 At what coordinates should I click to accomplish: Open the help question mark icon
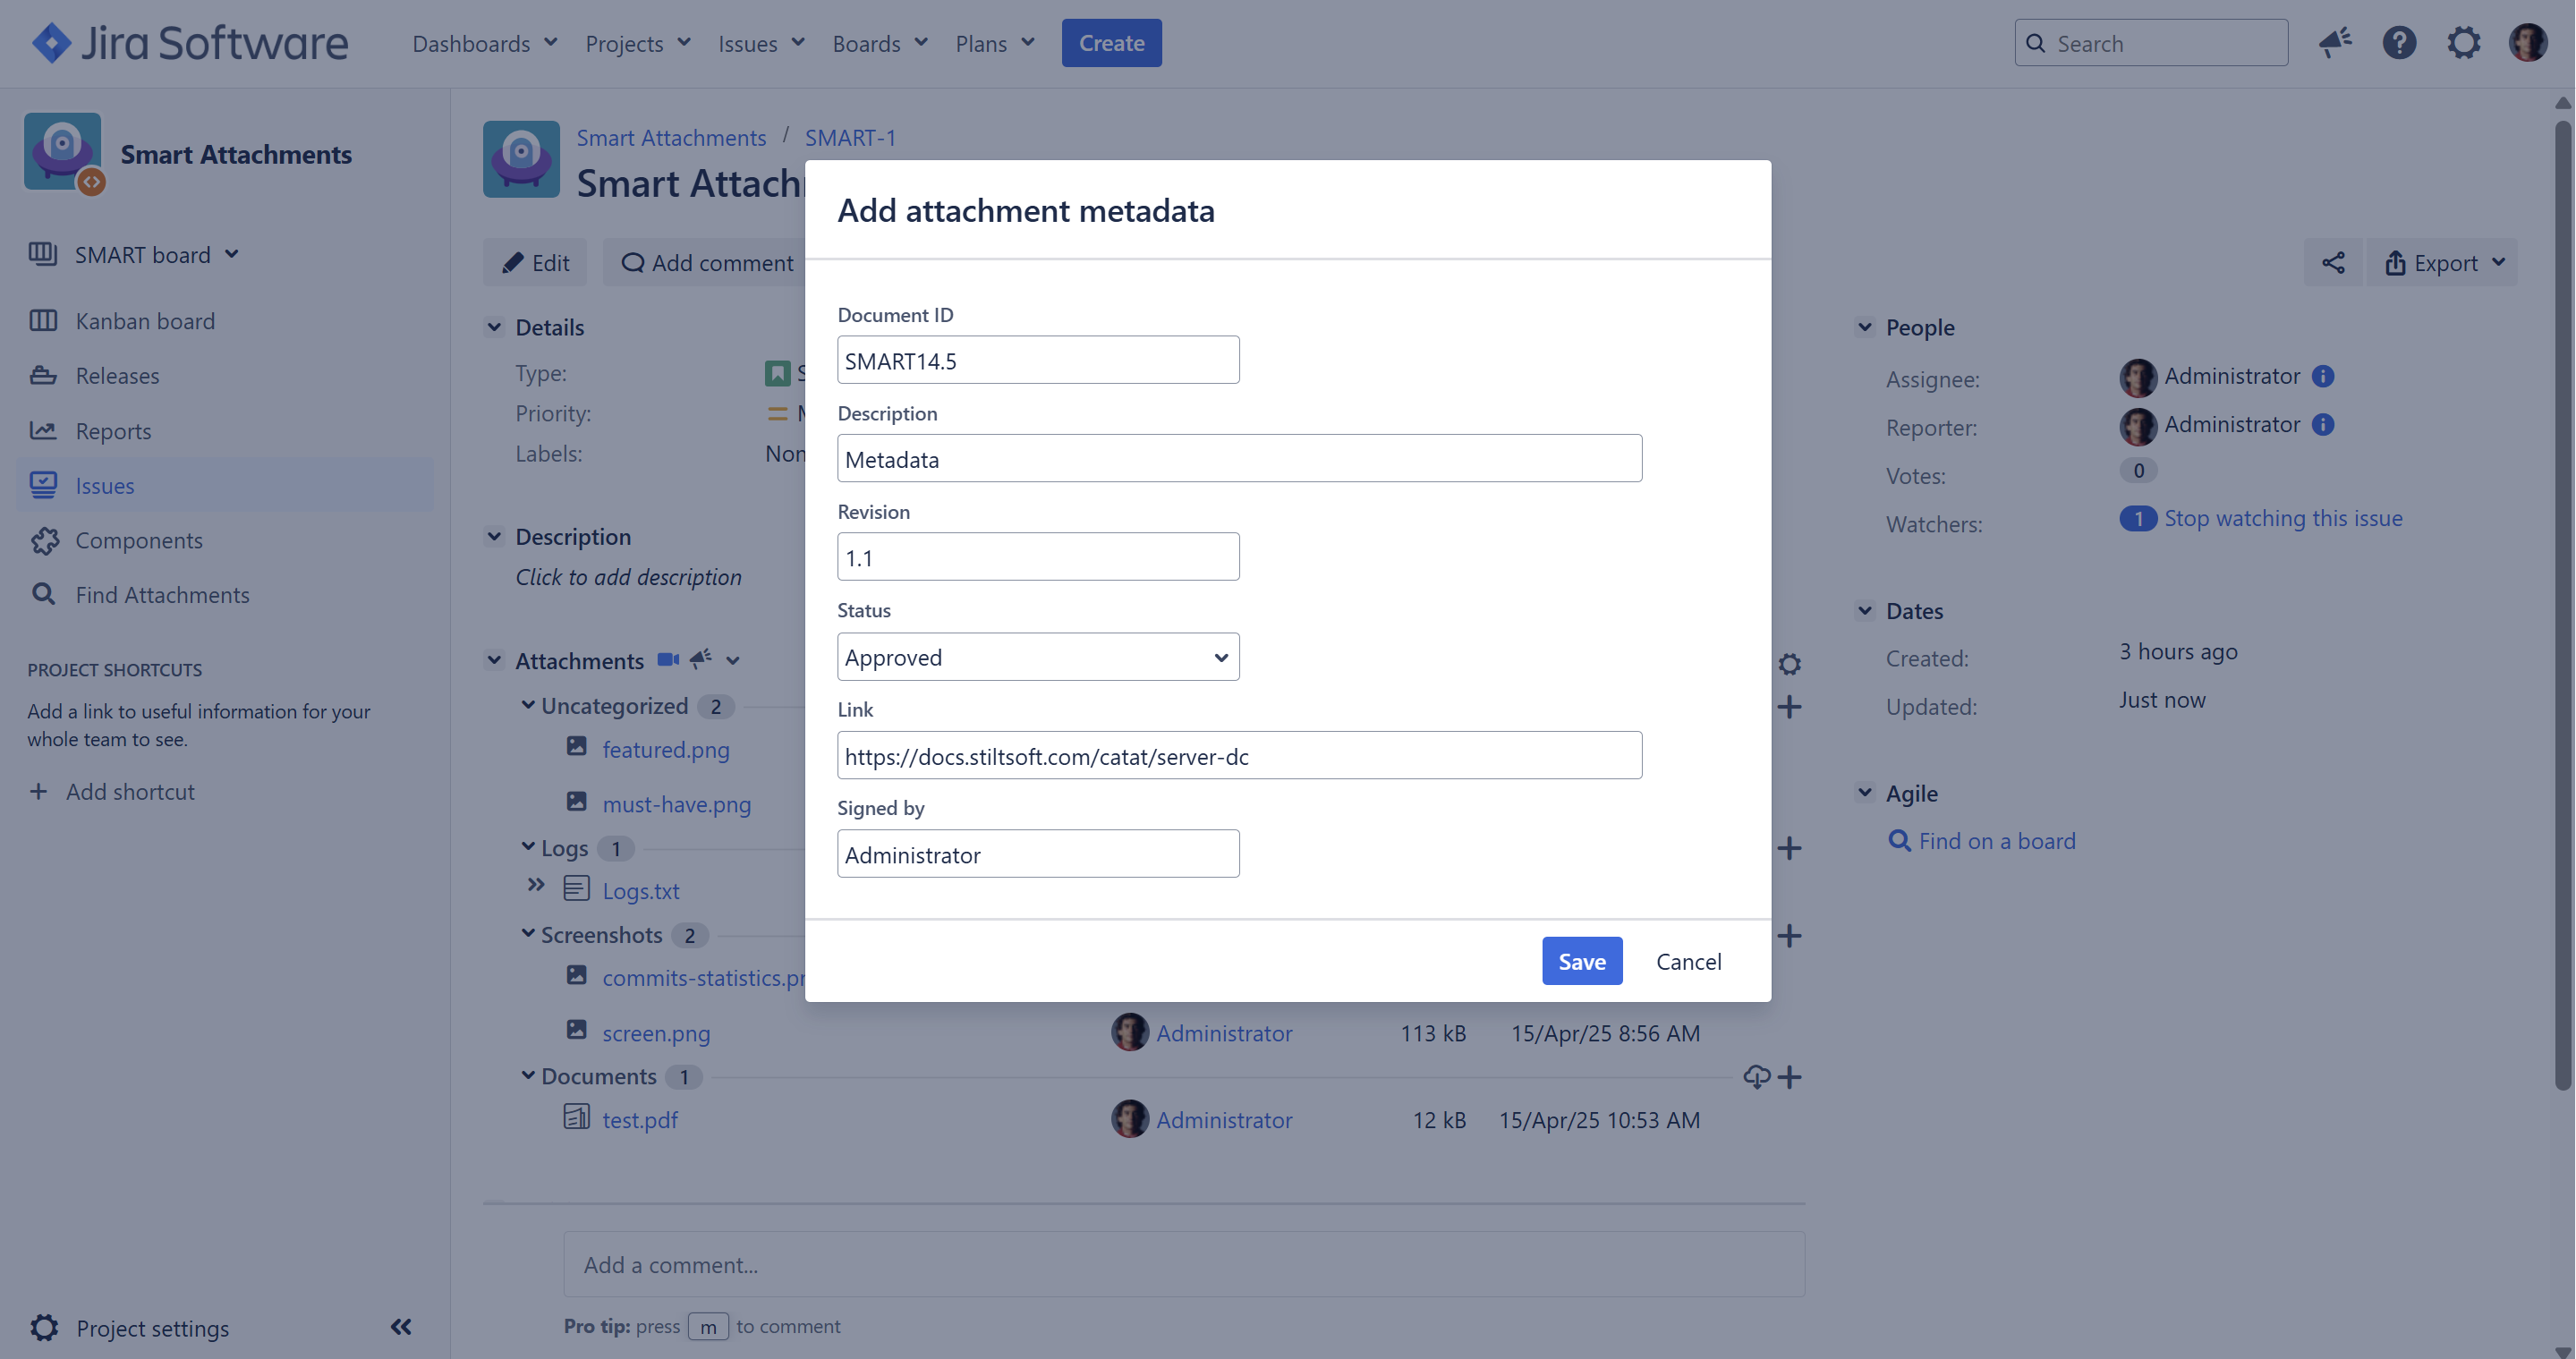tap(2399, 43)
